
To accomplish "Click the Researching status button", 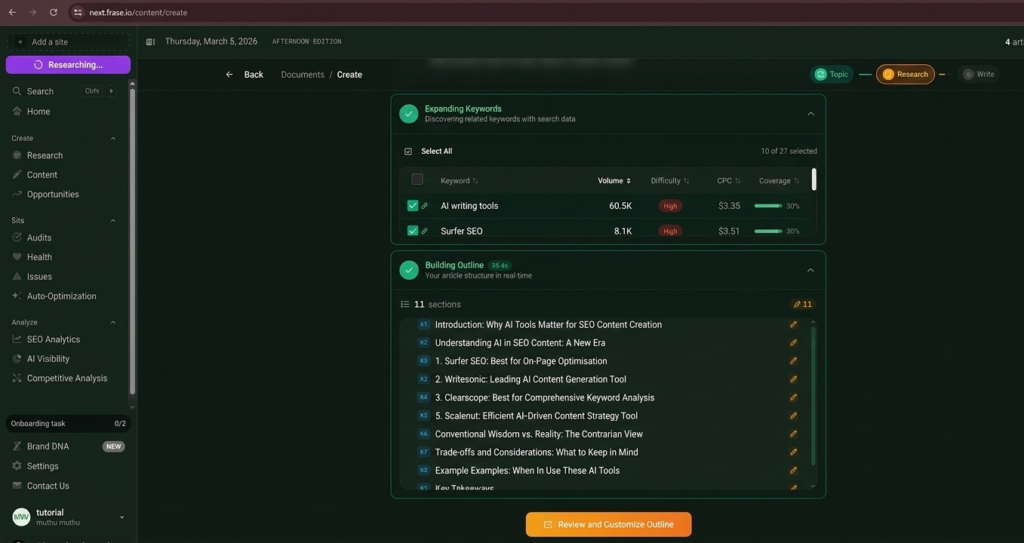I will pyautogui.click(x=68, y=65).
